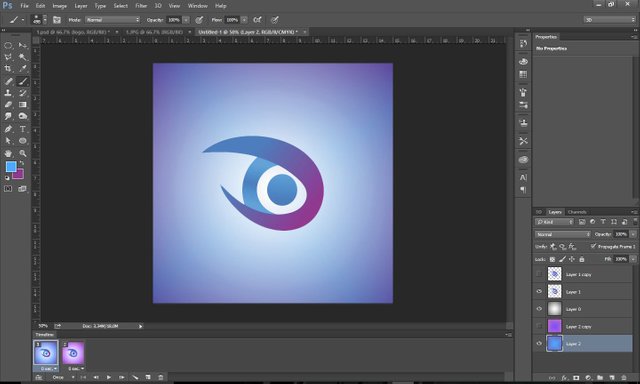The height and width of the screenshot is (384, 640).
Task: Open the Filter menu
Action: coord(141,6)
